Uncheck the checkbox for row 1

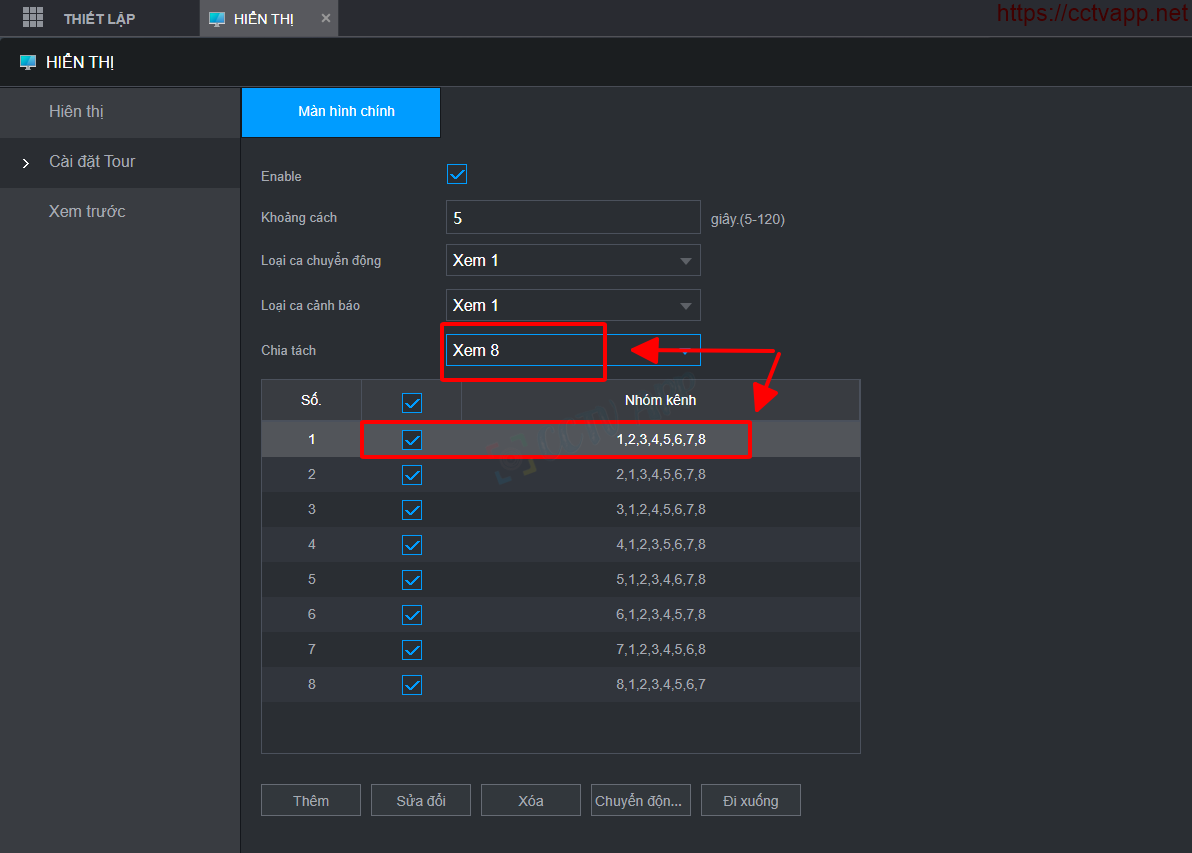click(x=411, y=439)
